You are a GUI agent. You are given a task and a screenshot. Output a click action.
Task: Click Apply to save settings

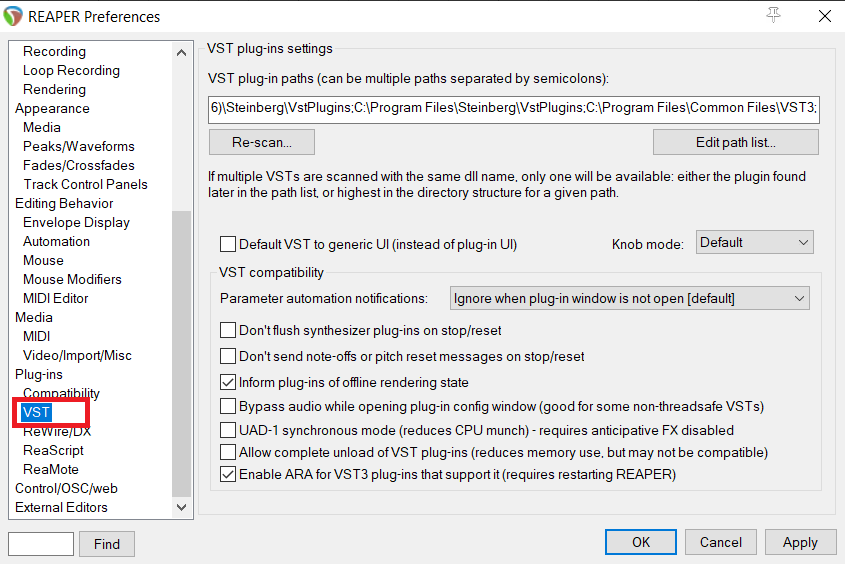pos(800,542)
